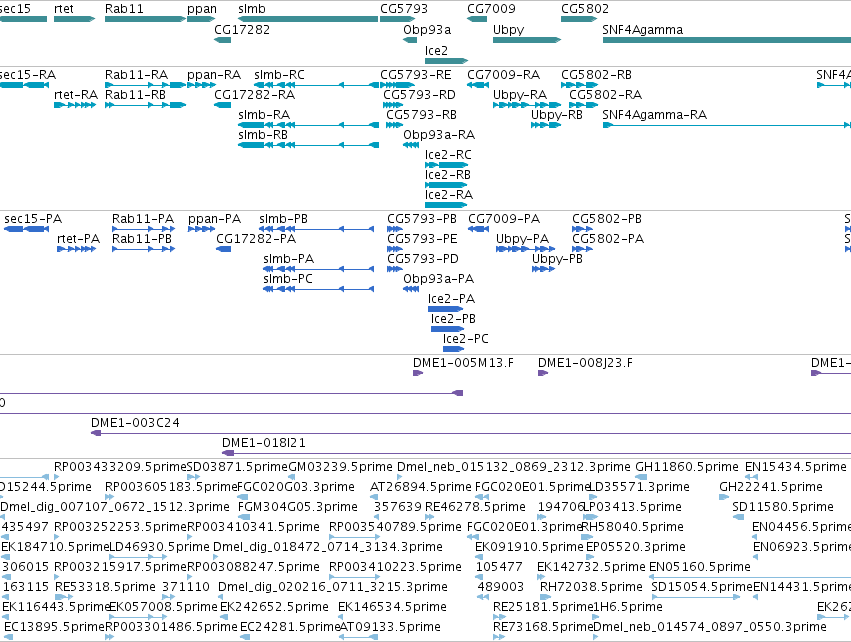Select clone DME1-018I21

pyautogui.click(x=536, y=453)
